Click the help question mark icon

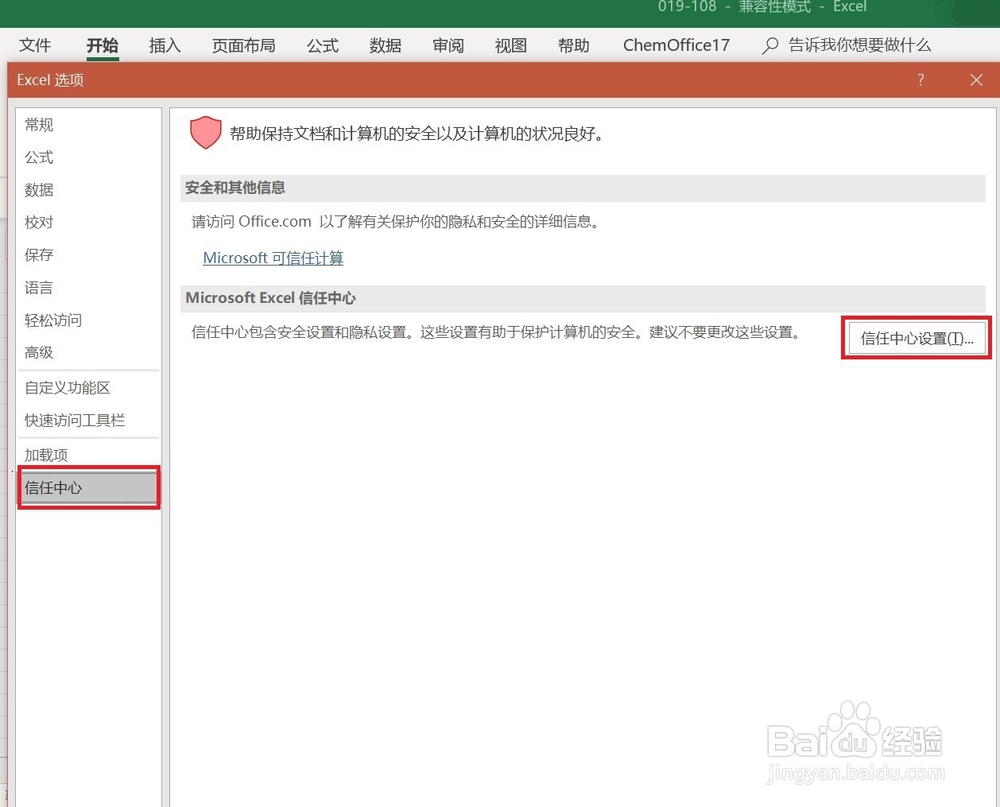coord(920,80)
